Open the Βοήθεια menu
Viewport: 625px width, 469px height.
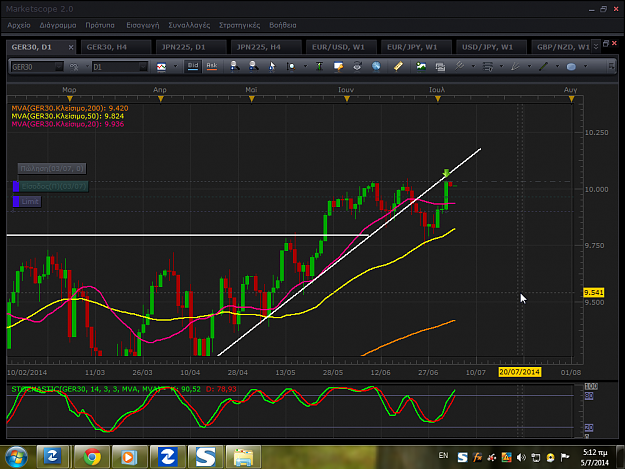click(x=283, y=25)
